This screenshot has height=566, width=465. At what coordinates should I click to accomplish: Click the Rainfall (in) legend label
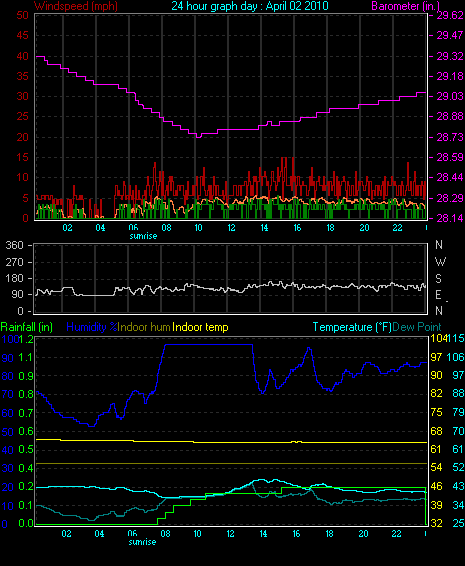click(27, 327)
